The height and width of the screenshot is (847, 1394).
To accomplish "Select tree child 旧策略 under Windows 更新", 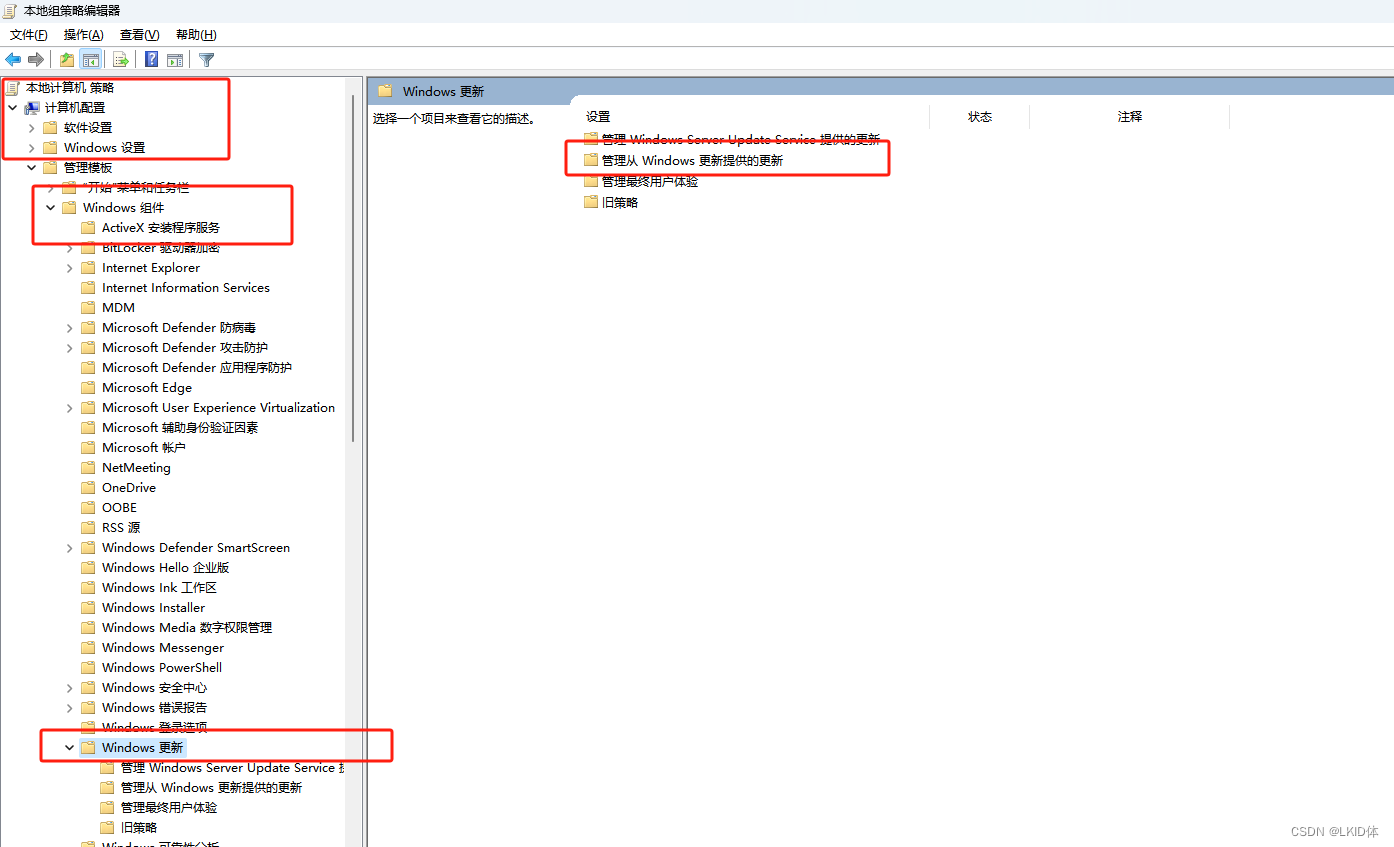I will (139, 828).
